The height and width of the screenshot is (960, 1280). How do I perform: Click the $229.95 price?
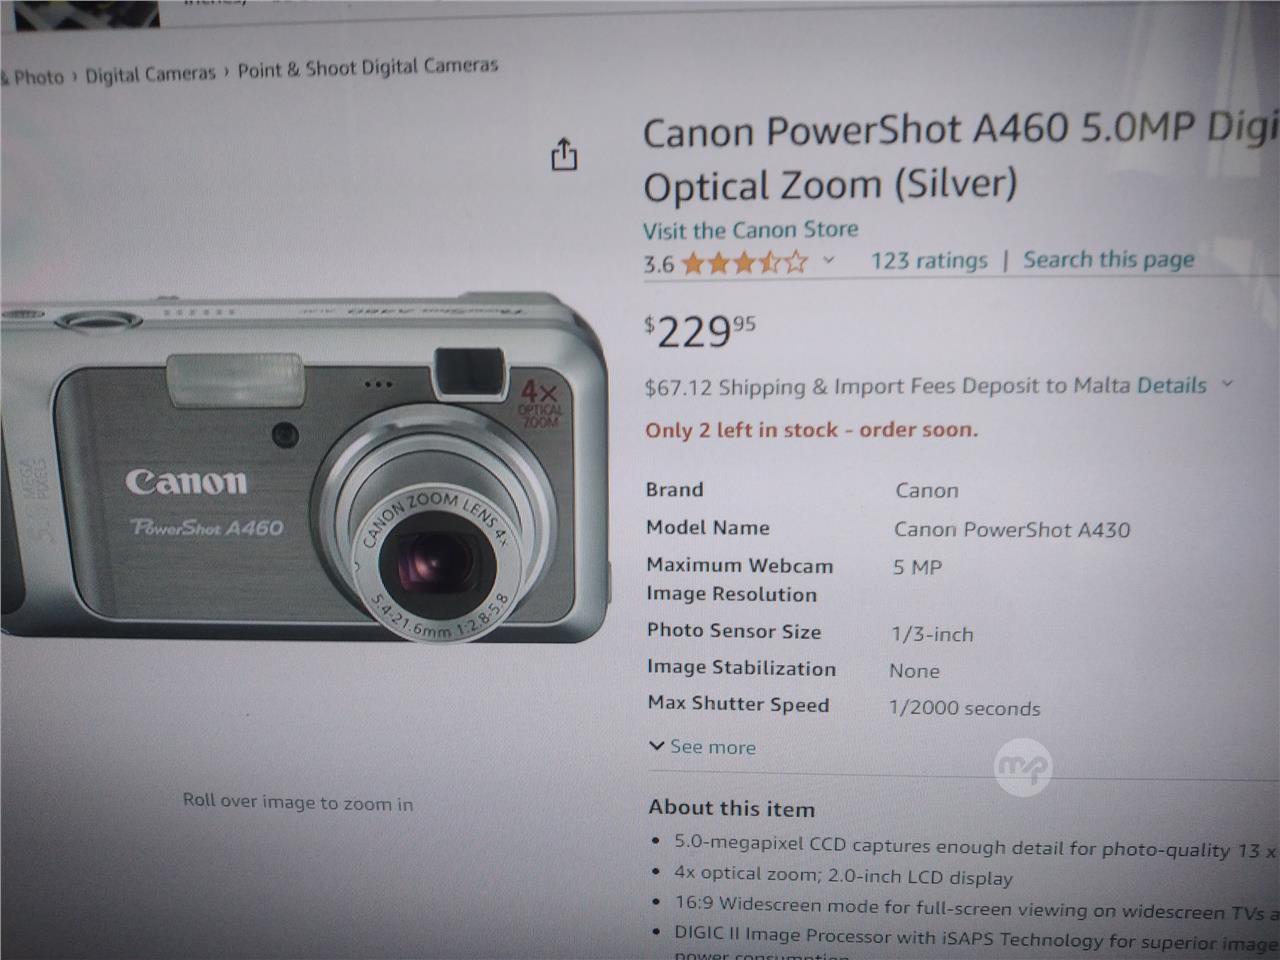click(x=700, y=331)
